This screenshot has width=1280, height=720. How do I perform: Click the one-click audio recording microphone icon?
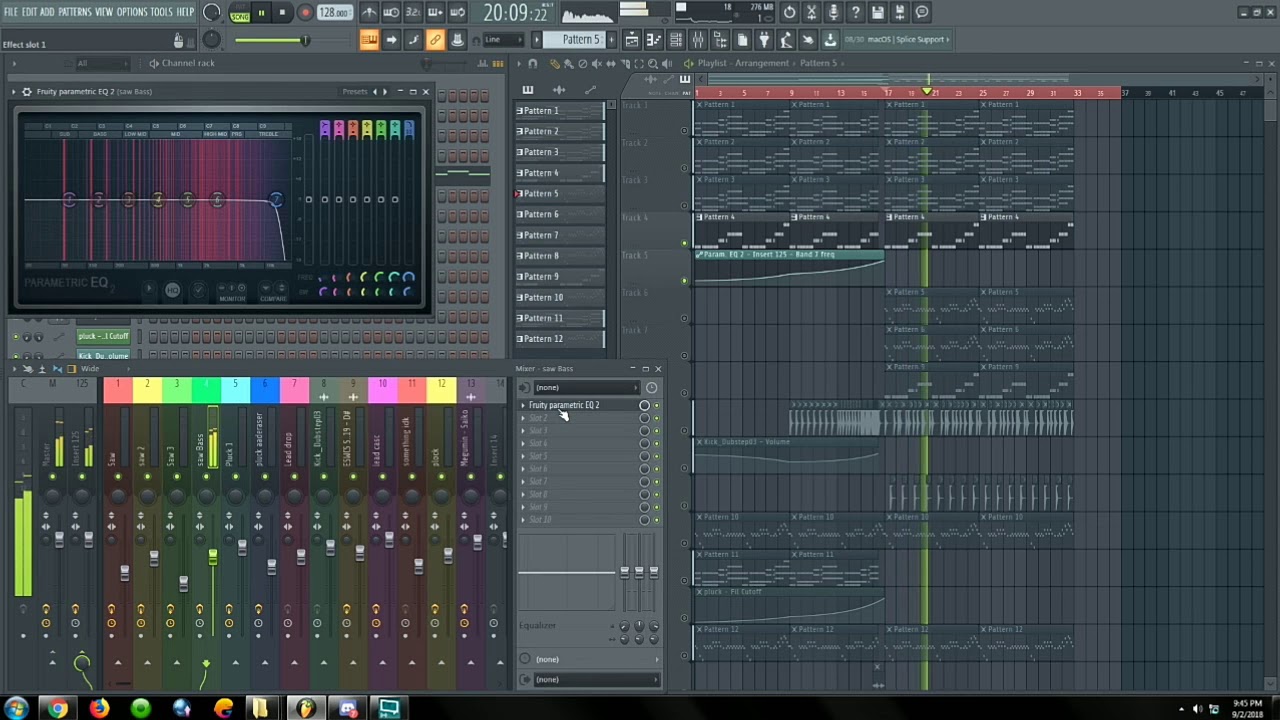pyautogui.click(x=833, y=13)
